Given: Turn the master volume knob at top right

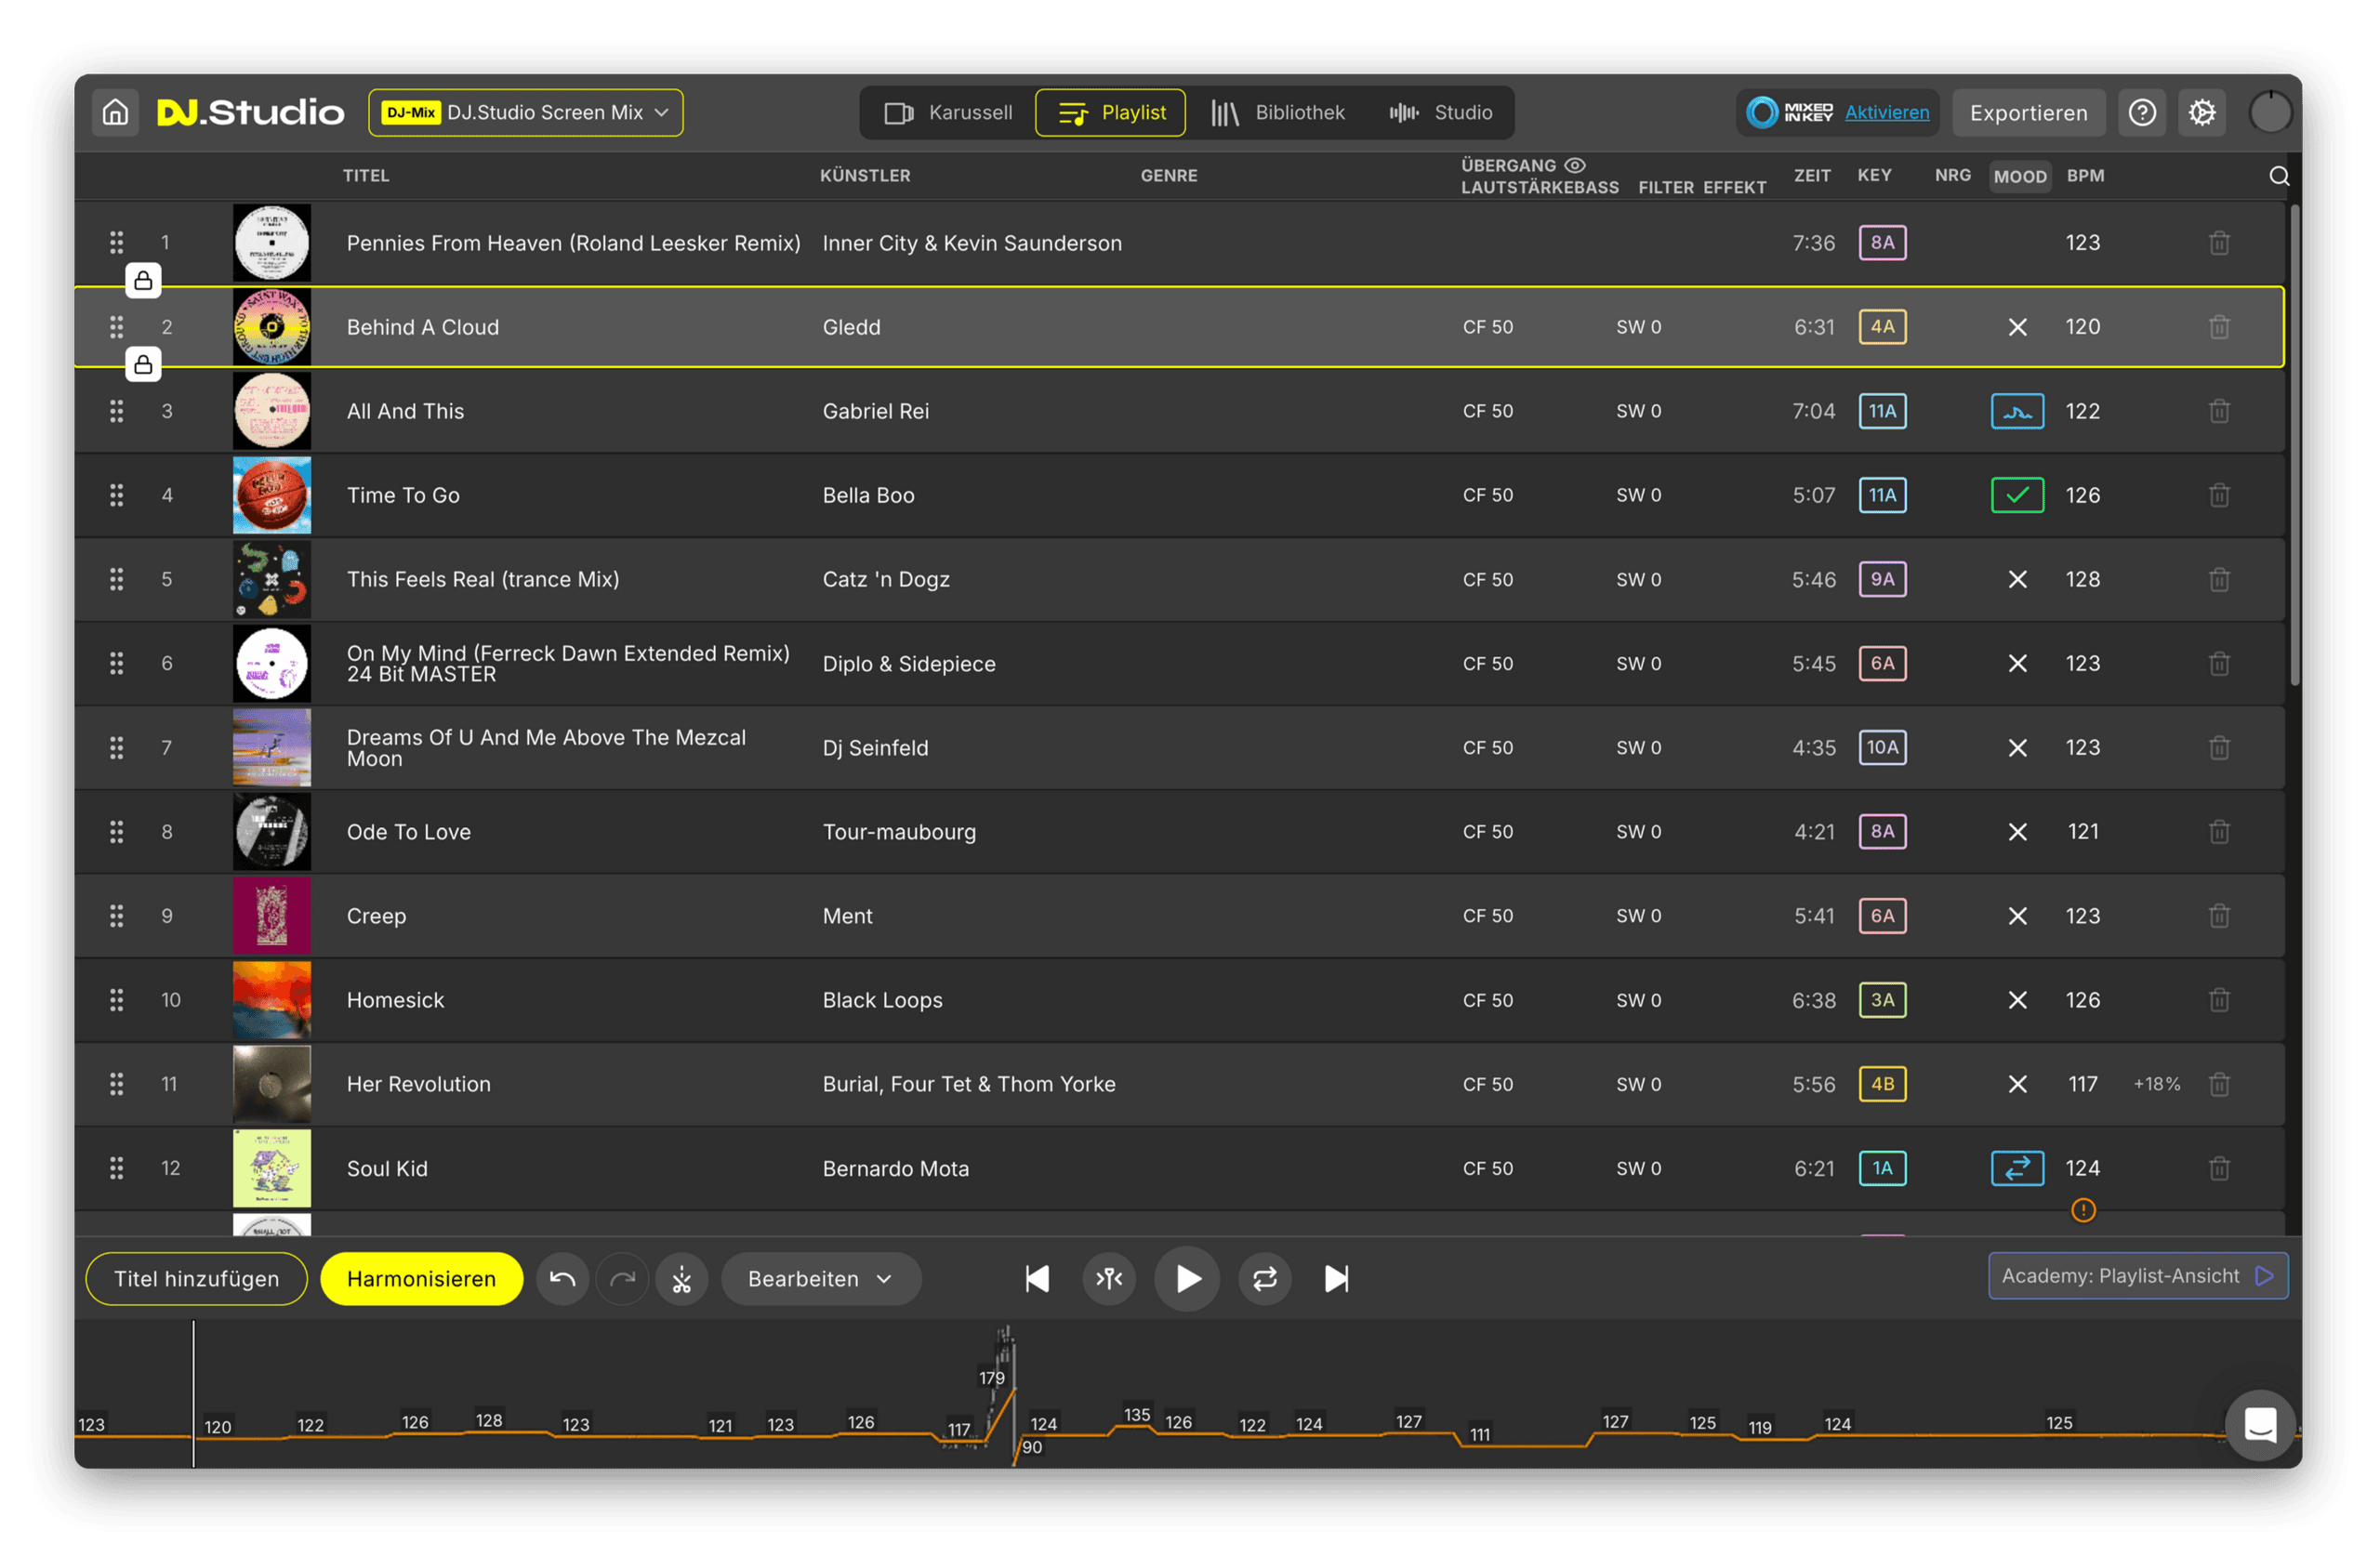Looking at the screenshot, I should 2271,112.
